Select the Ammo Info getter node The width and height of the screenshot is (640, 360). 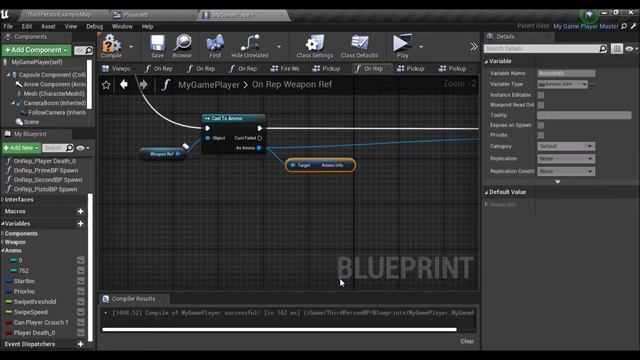tap(320, 165)
